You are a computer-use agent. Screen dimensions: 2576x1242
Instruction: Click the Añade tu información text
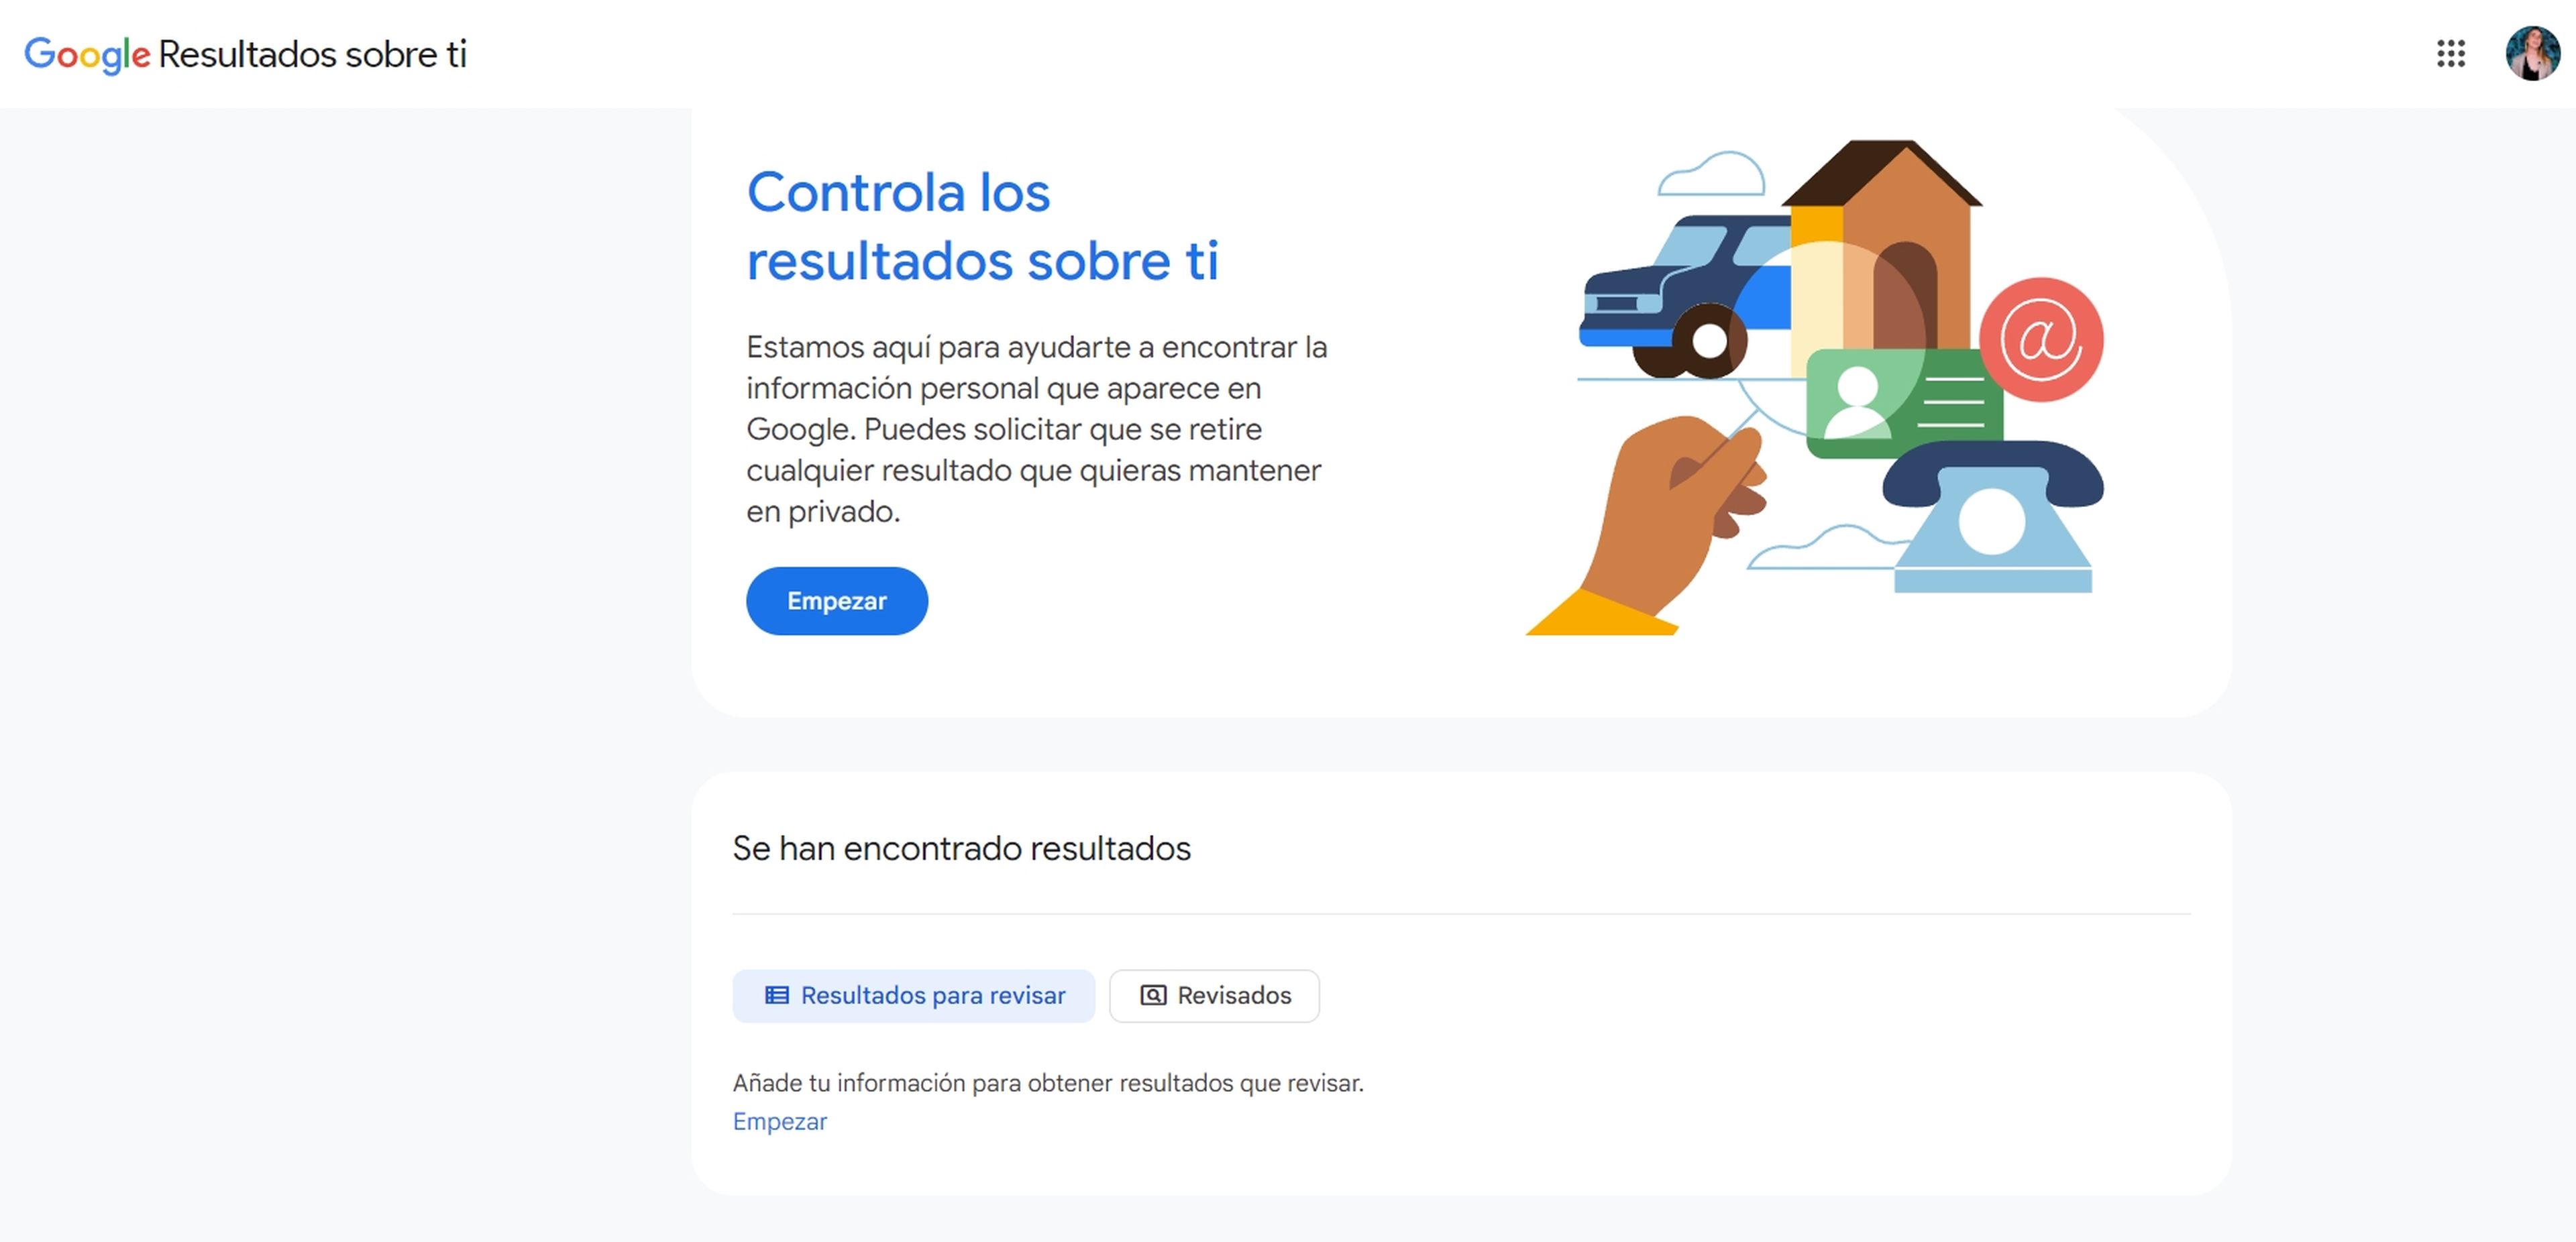click(x=1048, y=1083)
